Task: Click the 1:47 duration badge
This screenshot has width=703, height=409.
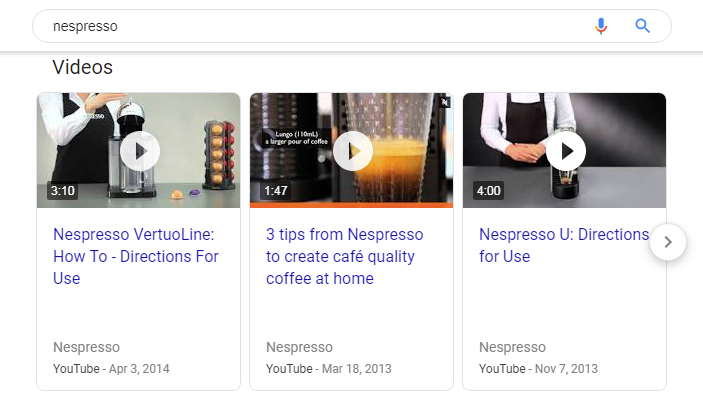Action: [276, 190]
